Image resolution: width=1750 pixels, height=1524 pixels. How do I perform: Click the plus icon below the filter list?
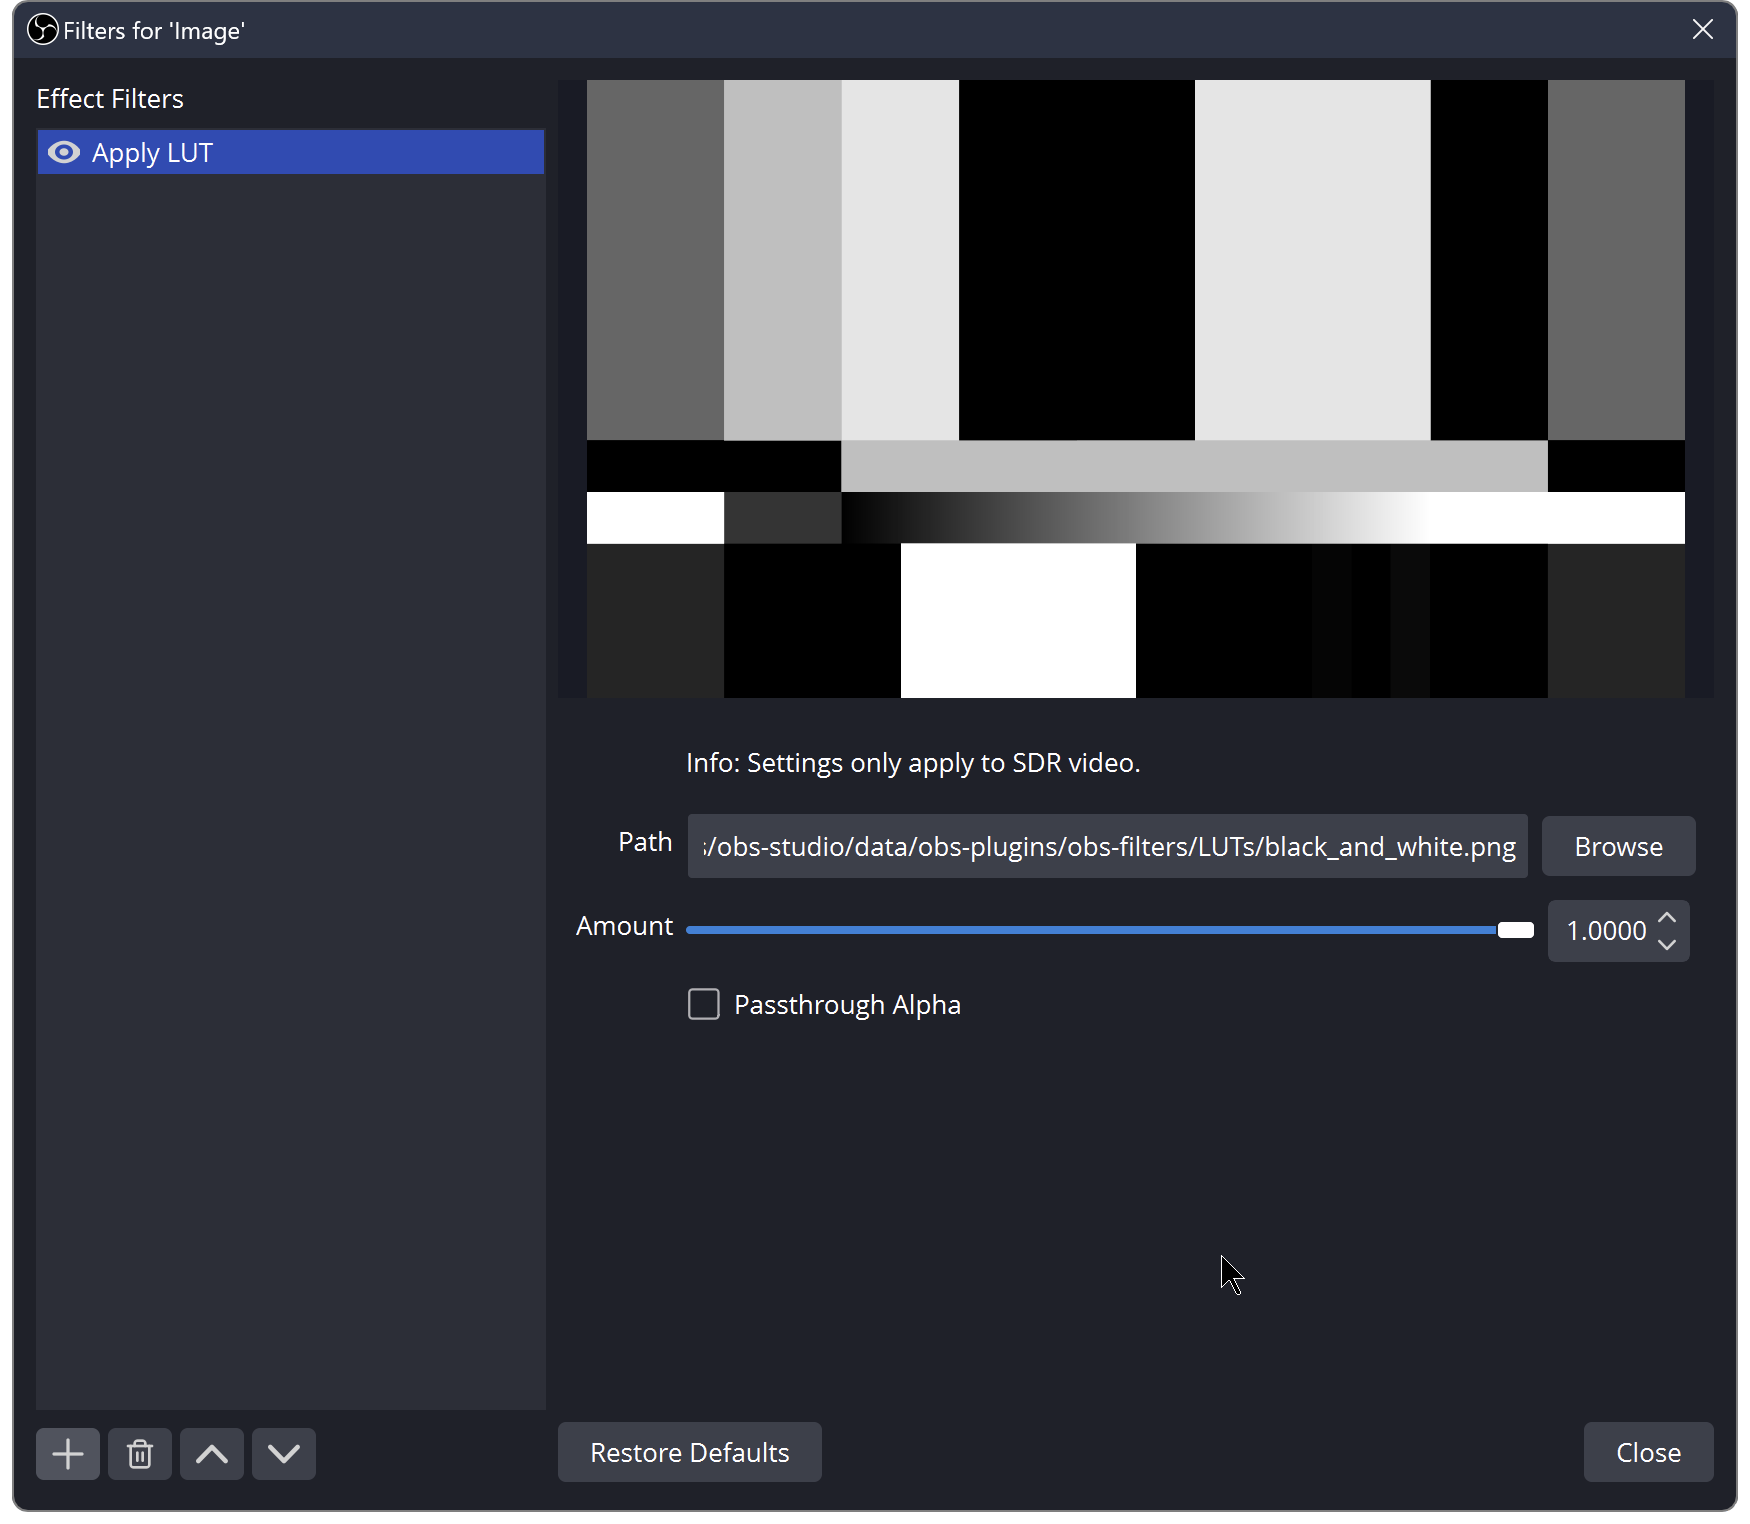(67, 1454)
